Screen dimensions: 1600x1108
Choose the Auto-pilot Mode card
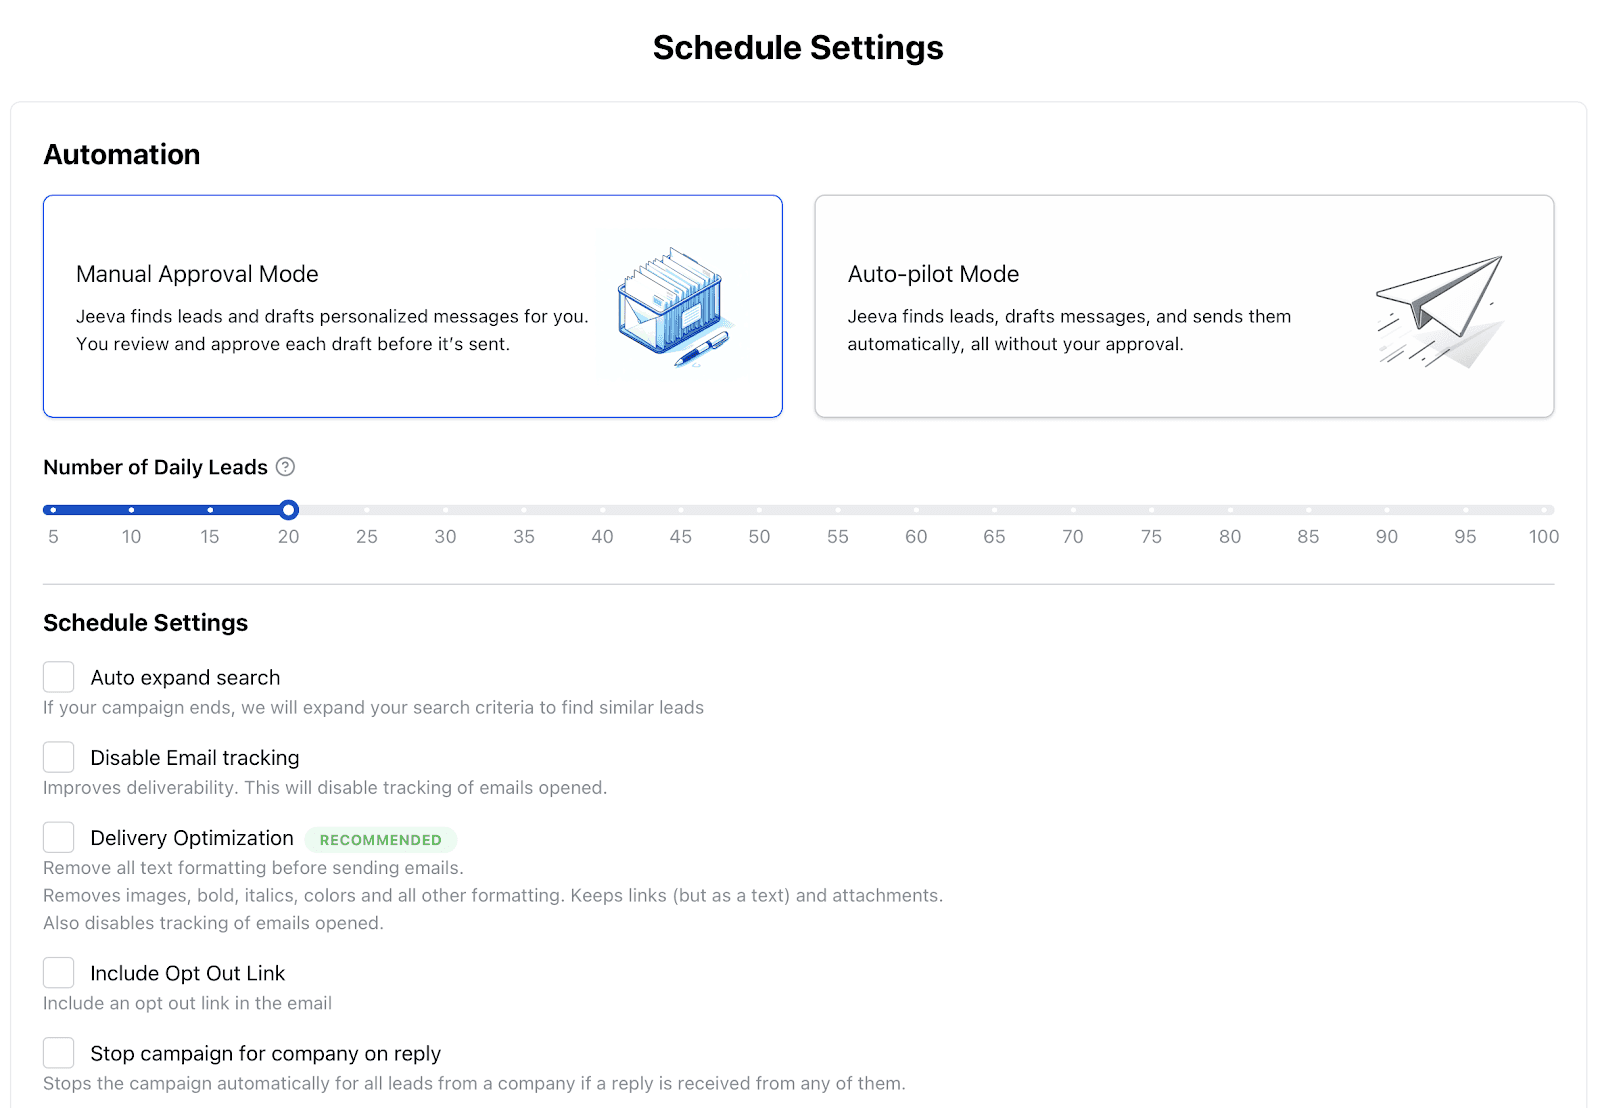(x=1184, y=306)
